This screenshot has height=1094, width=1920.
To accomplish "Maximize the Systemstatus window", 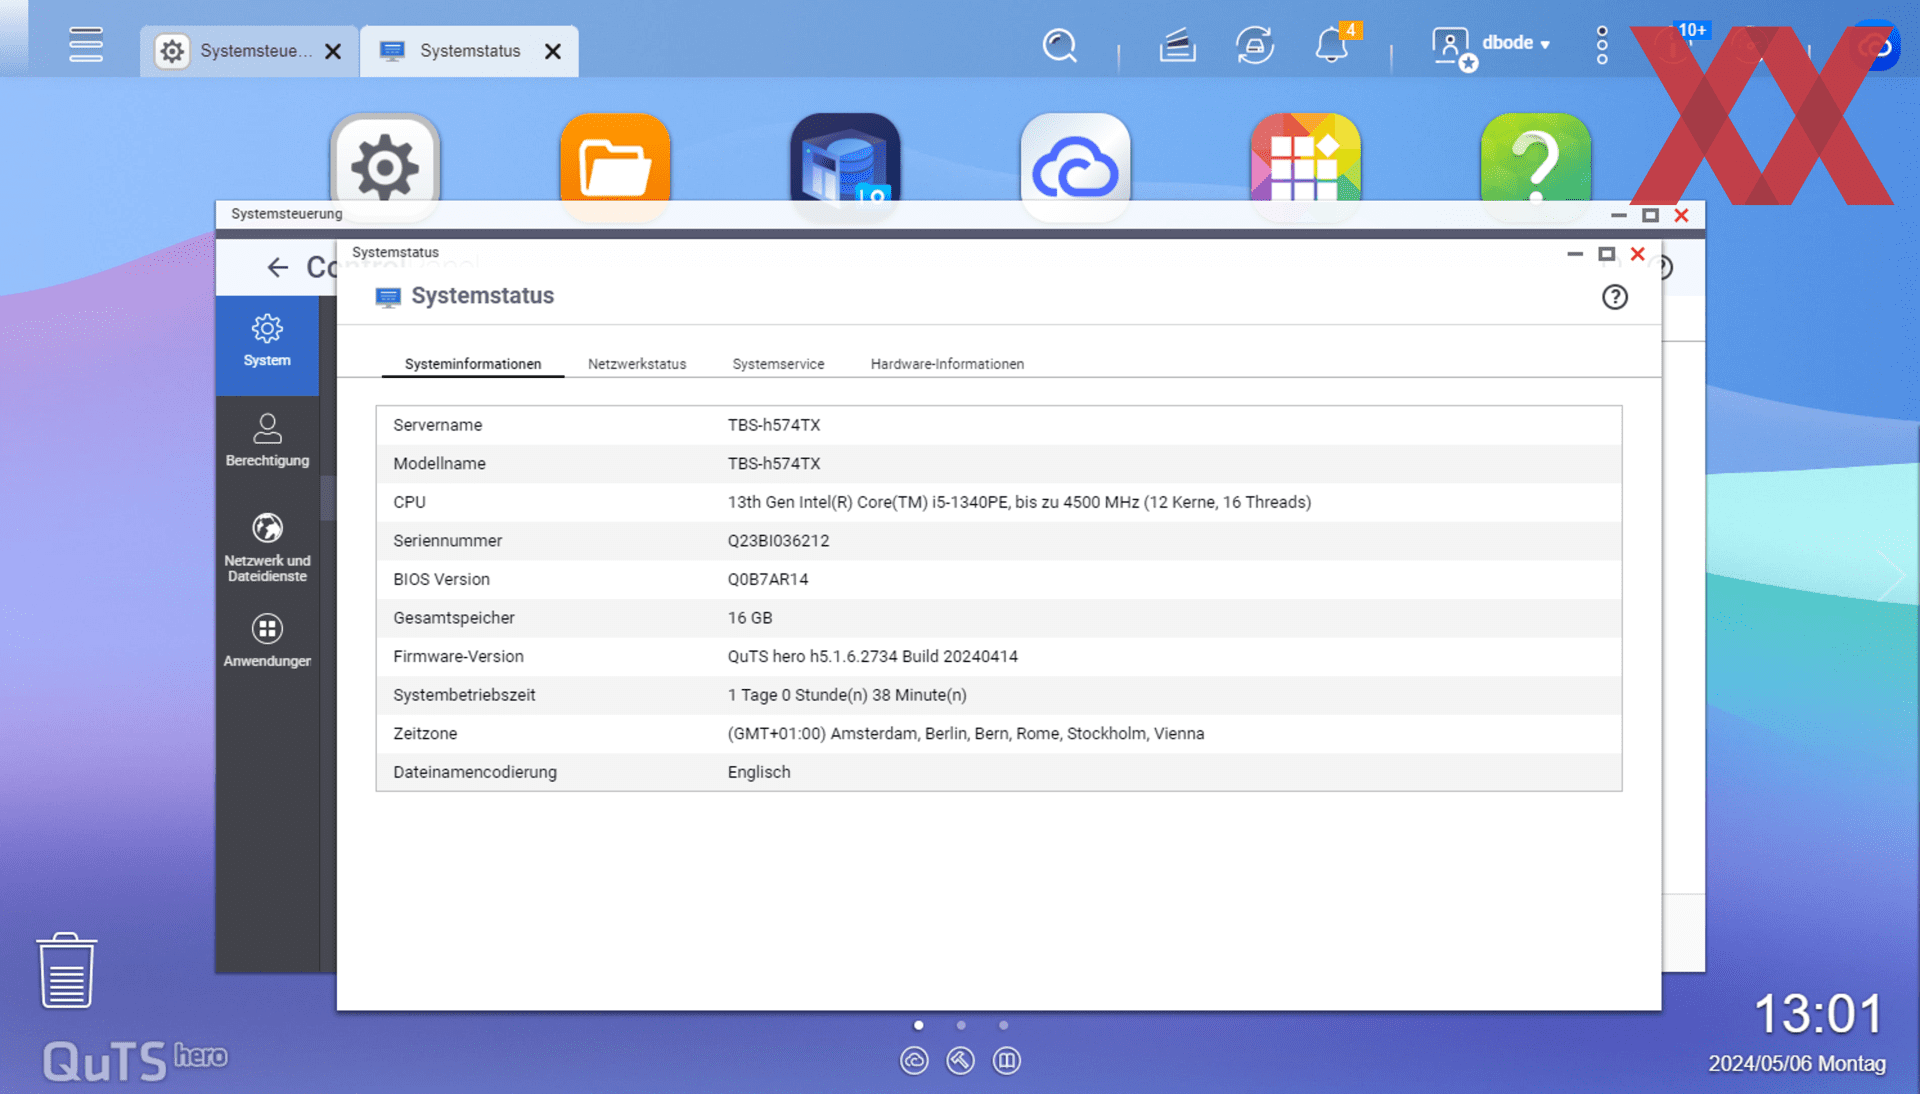I will tap(1606, 254).
